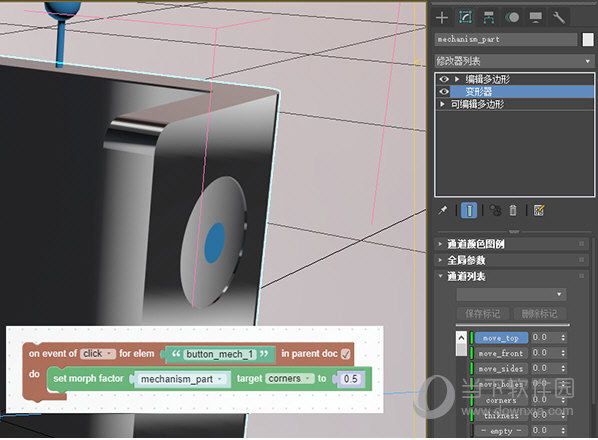Image resolution: width=598 pixels, height=440 pixels.
Task: Click the move_top spinner arrows
Action: (x=563, y=337)
